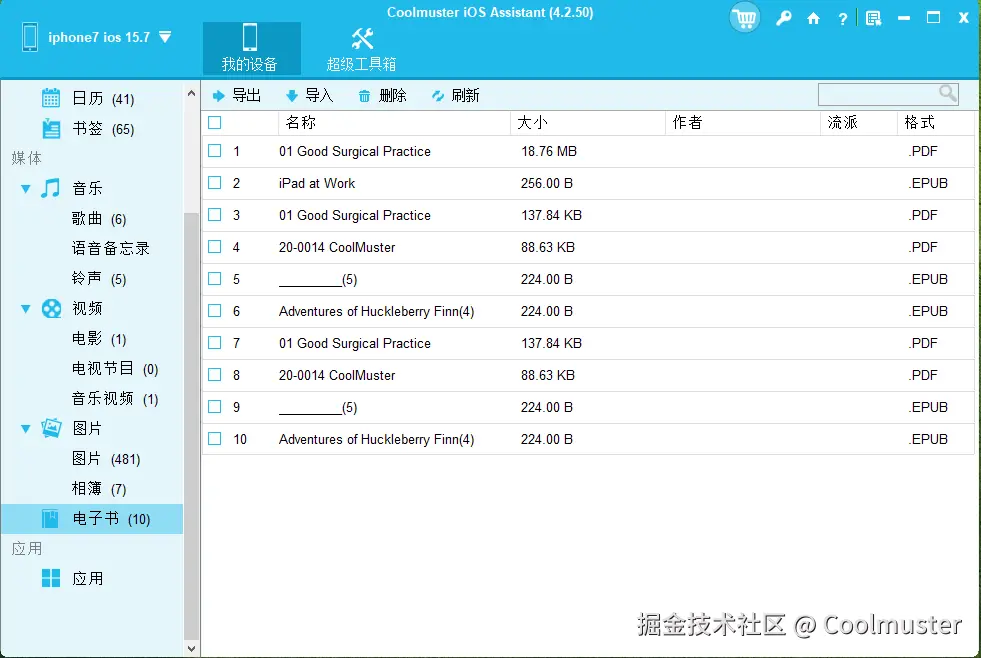Viewport: 981px width, 658px height.
Task: Select 电影 (1) in sidebar
Action: [x=99, y=338]
